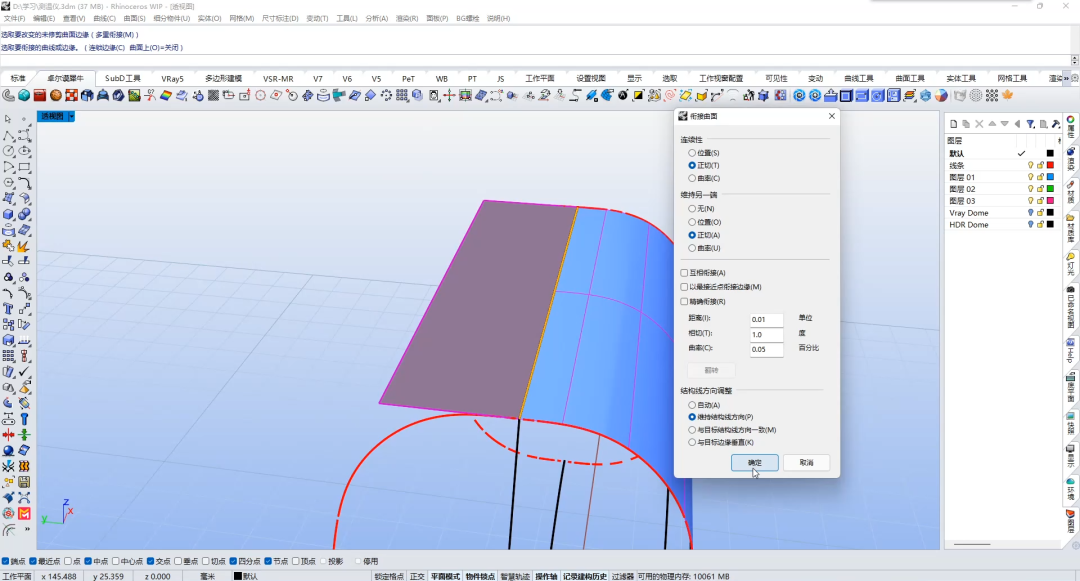Confirm dialog with the 确定 button
The height and width of the screenshot is (581, 1080).
(x=755, y=463)
